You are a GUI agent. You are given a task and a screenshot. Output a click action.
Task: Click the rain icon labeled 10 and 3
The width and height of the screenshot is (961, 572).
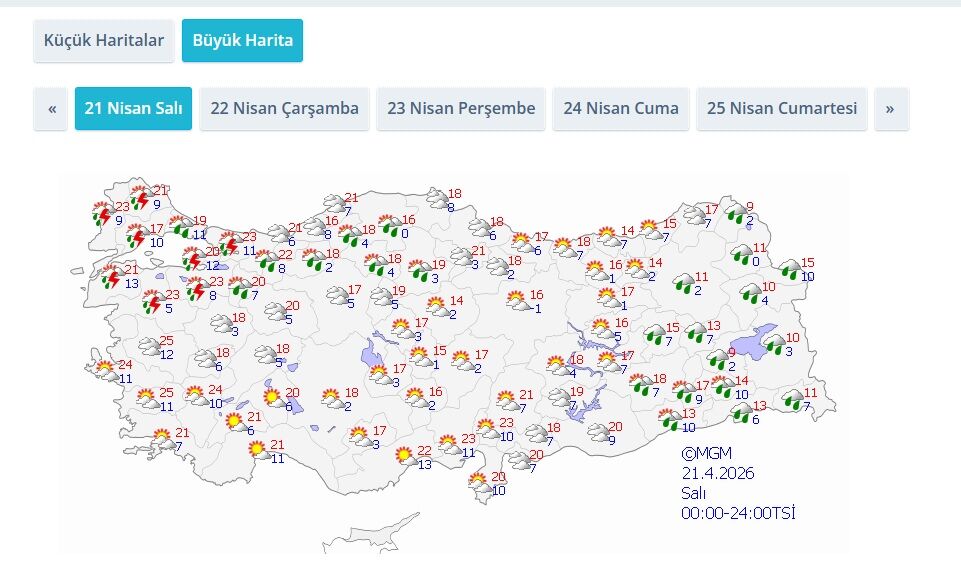pos(773,345)
